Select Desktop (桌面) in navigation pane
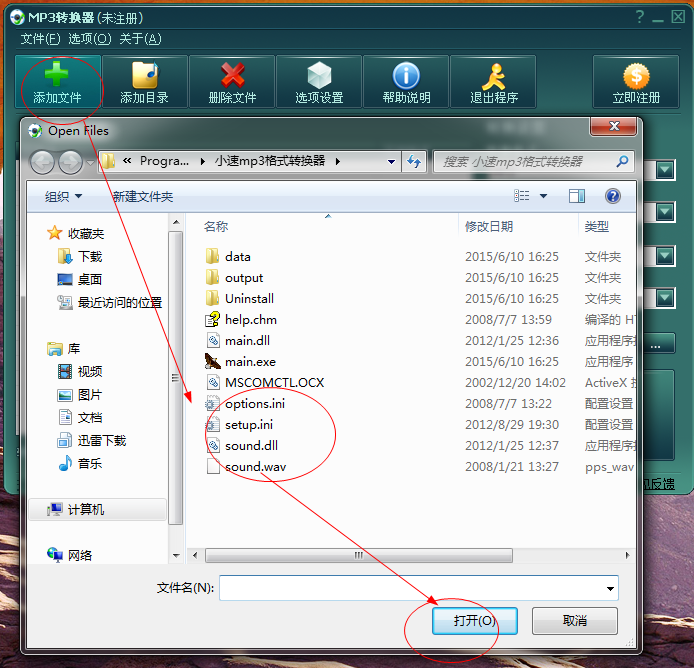This screenshot has width=694, height=668. (80, 280)
